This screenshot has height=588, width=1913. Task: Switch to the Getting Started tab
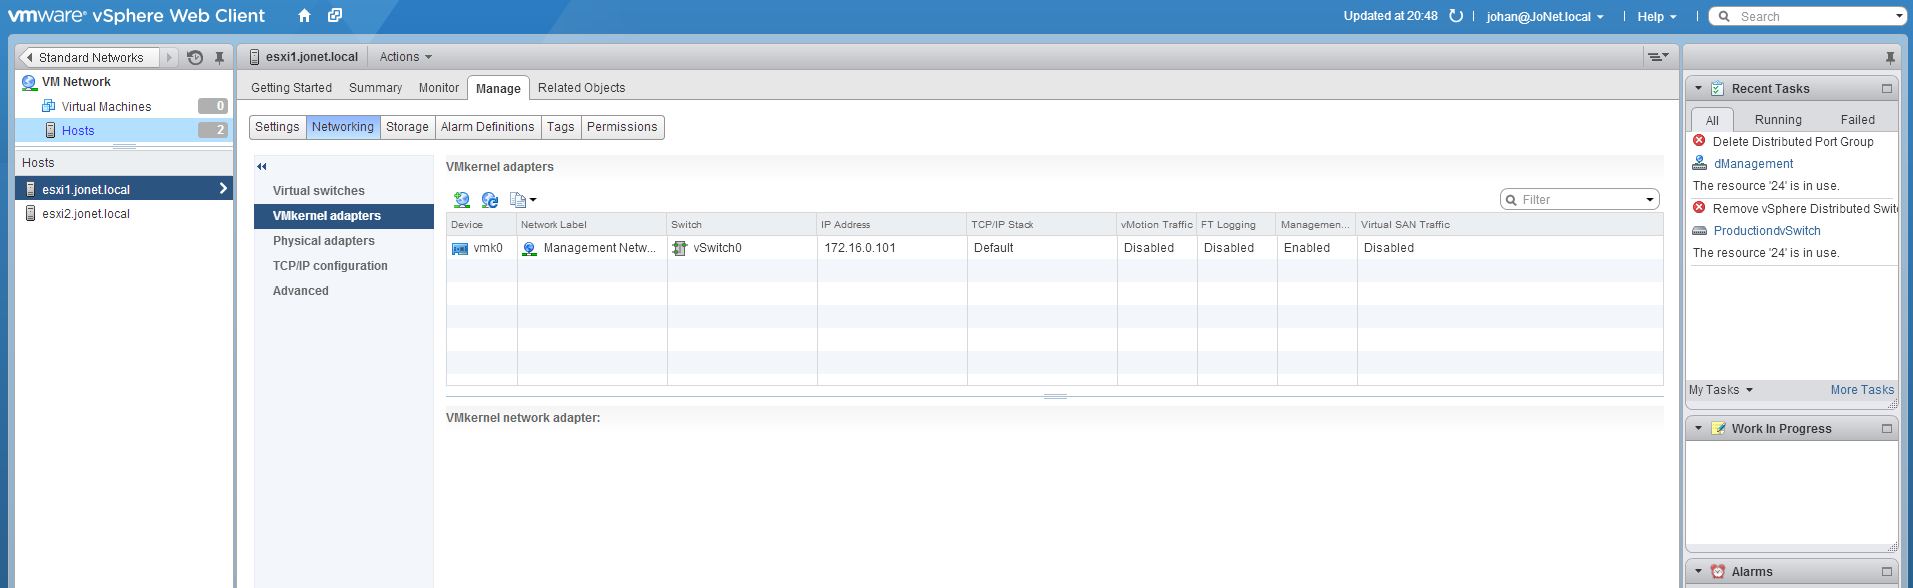tap(291, 88)
